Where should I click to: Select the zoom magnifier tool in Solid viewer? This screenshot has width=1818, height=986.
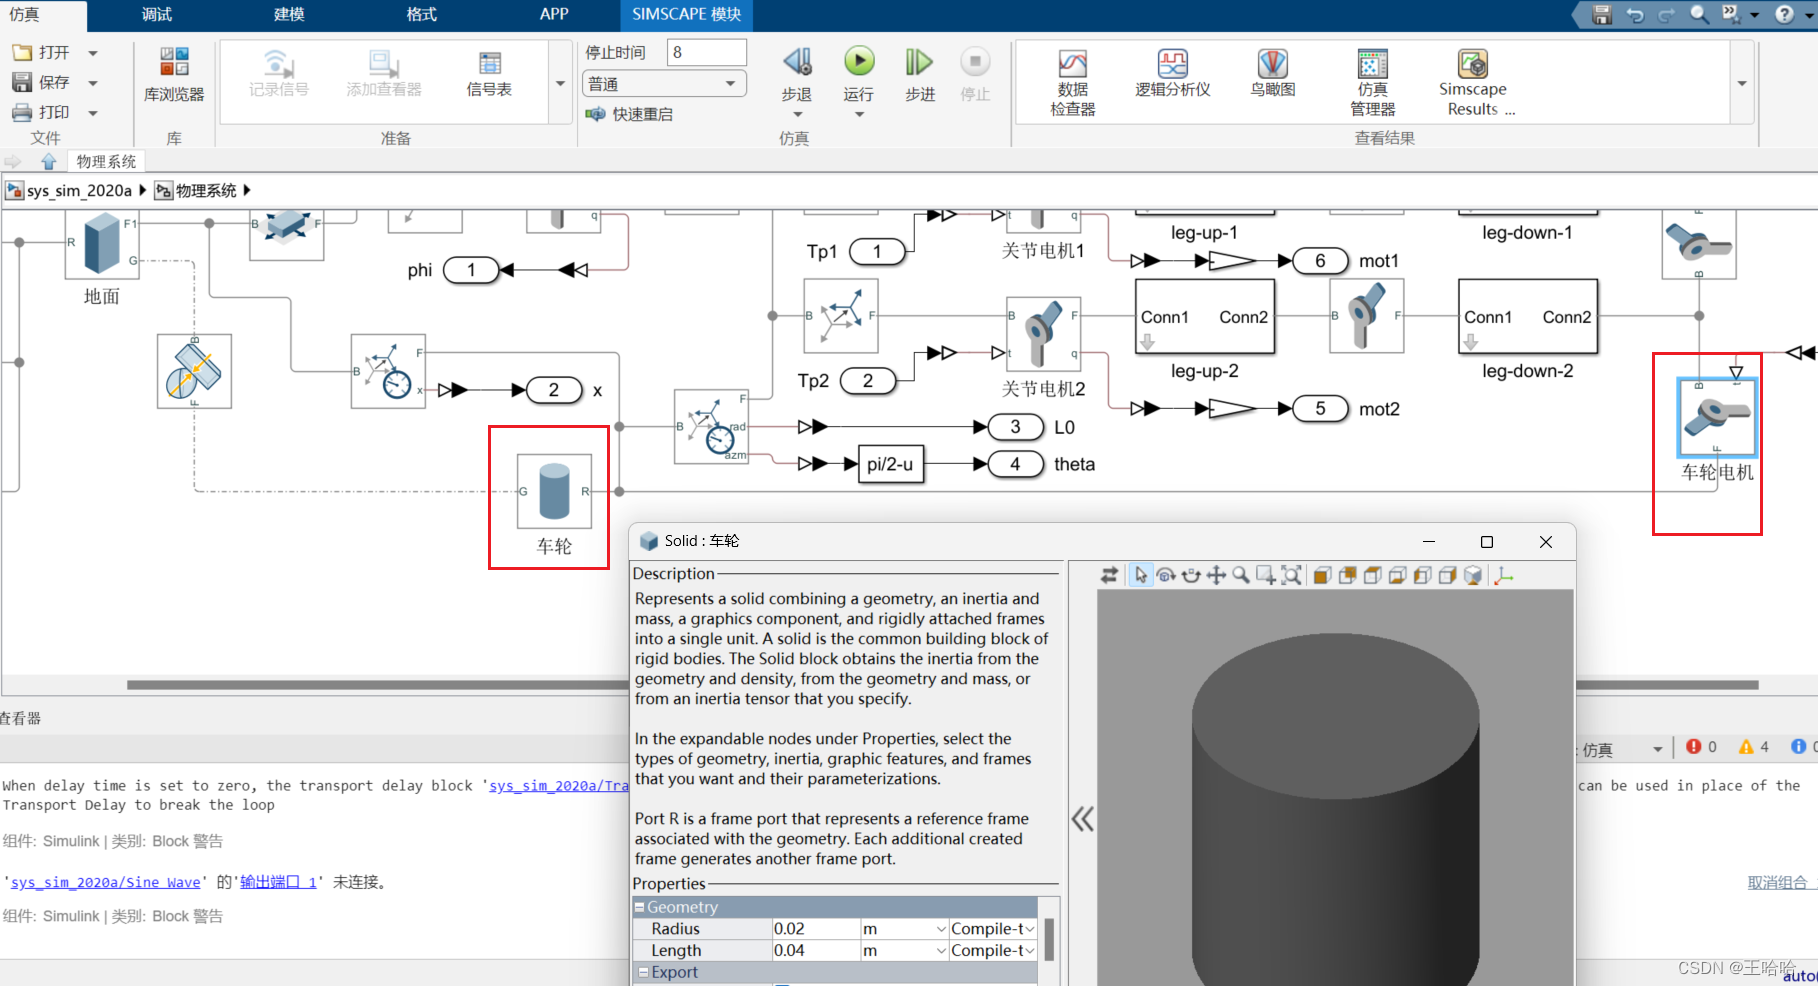[x=1241, y=575]
